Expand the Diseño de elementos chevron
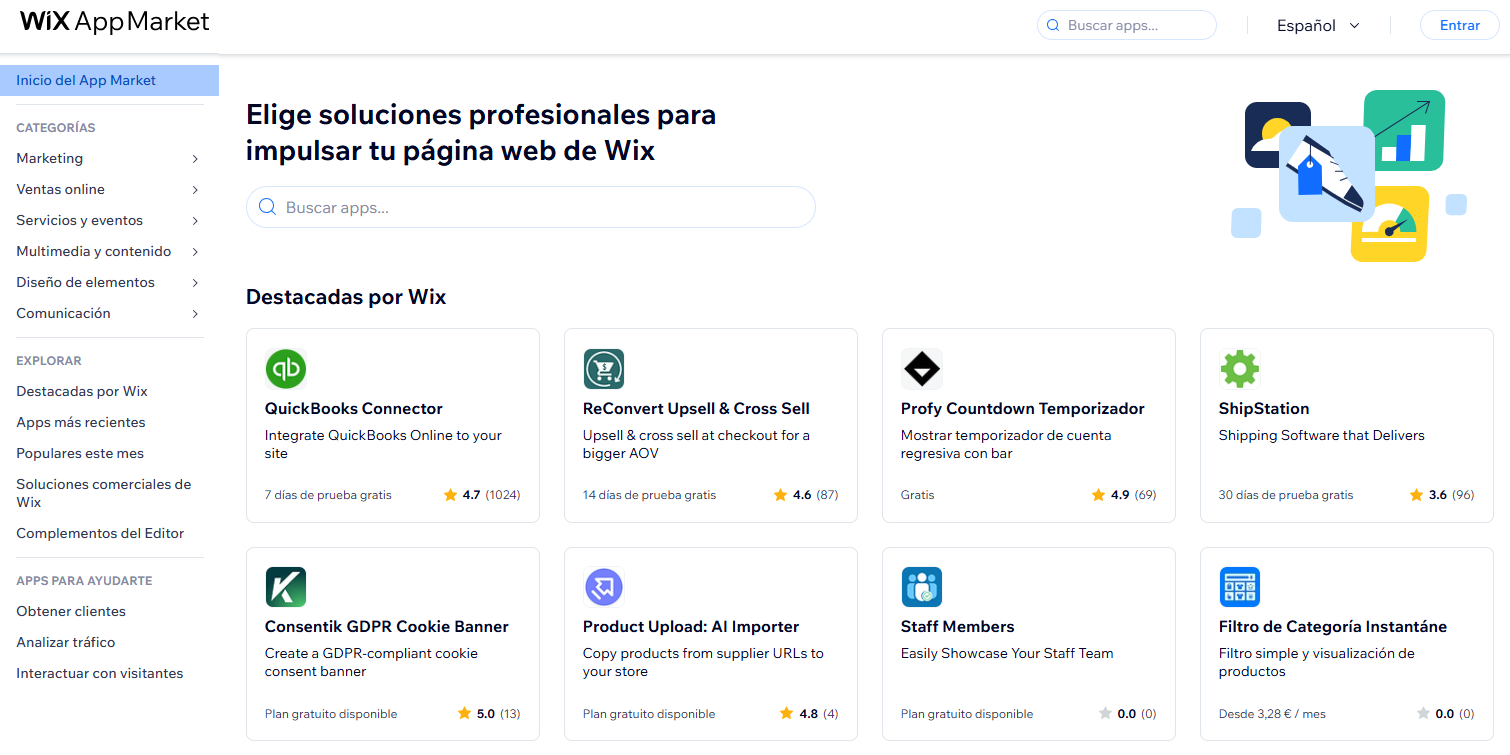Screen dimensions: 1510x755 195,283
